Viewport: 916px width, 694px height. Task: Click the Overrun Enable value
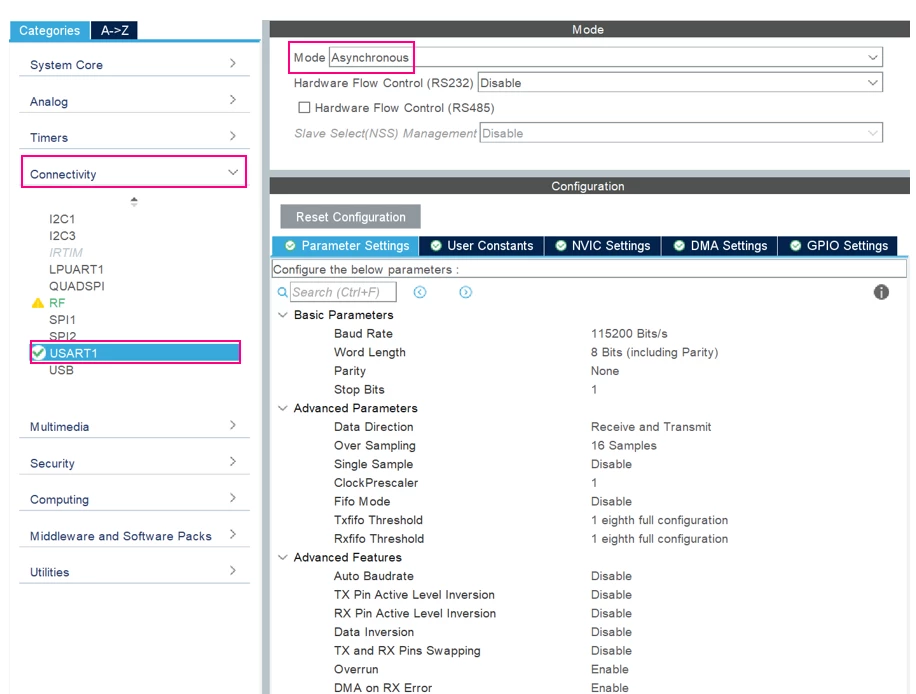pos(609,669)
